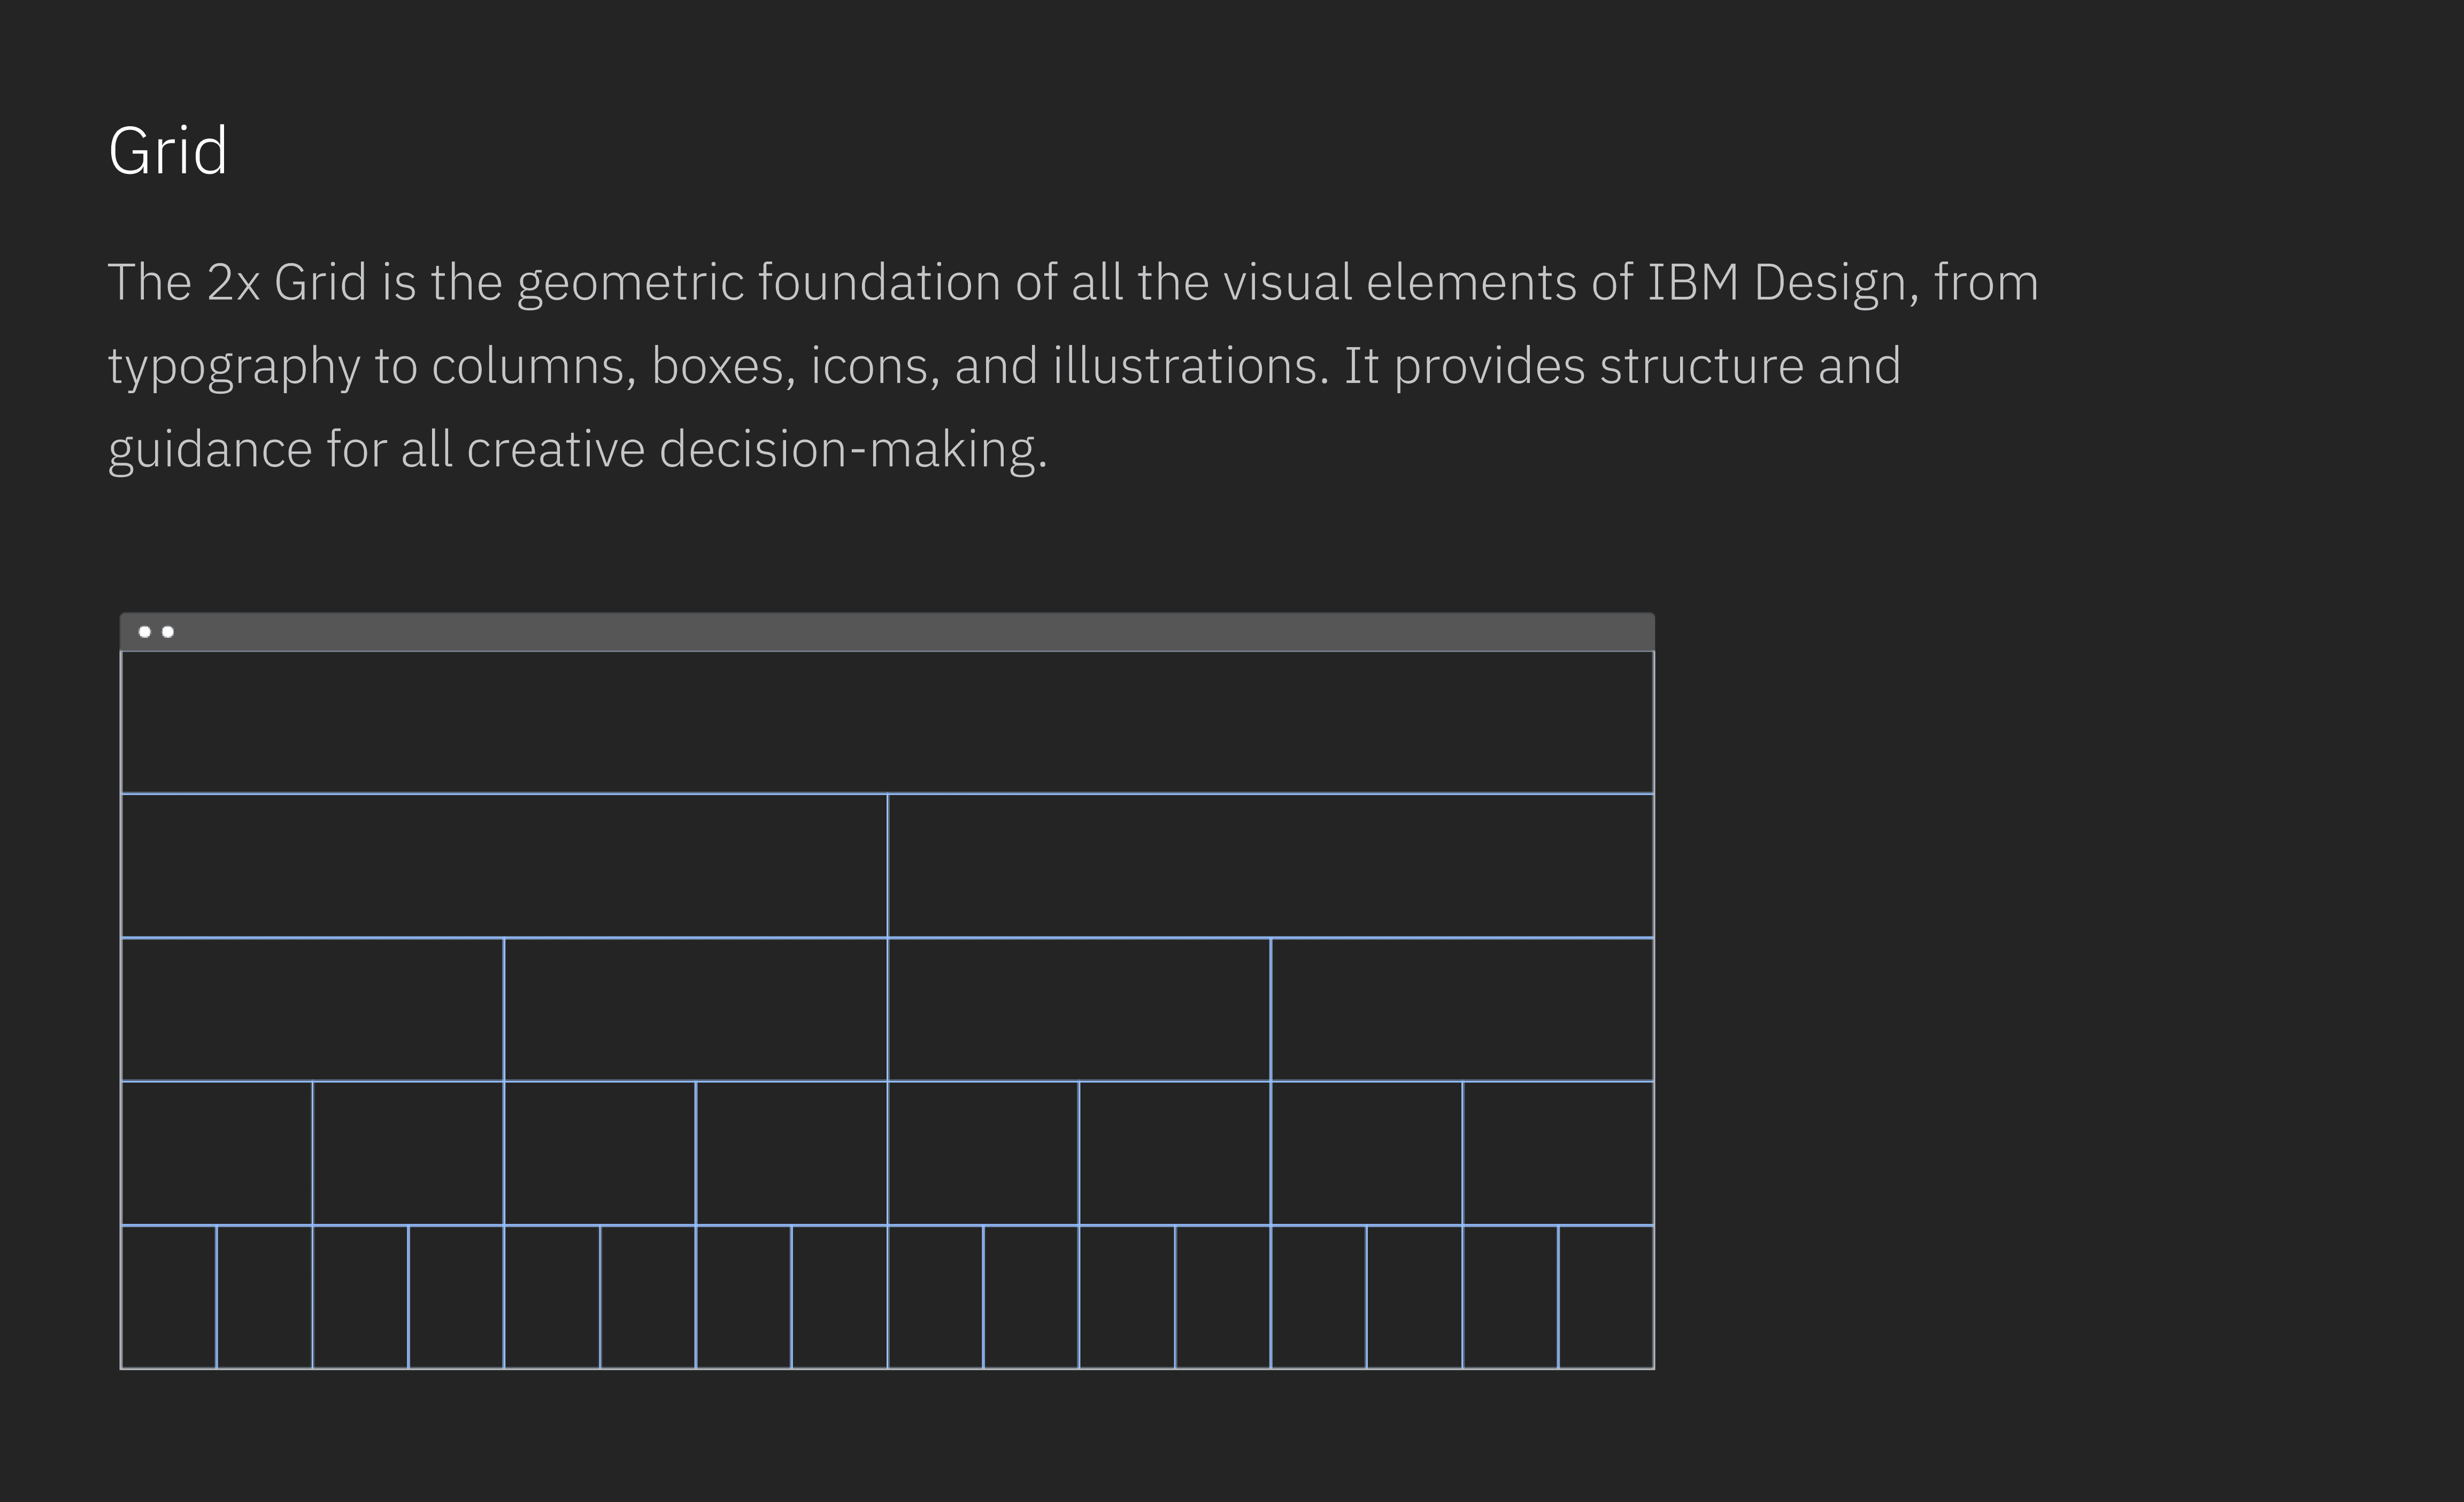Select first cell of the eight-column row

[216, 1153]
